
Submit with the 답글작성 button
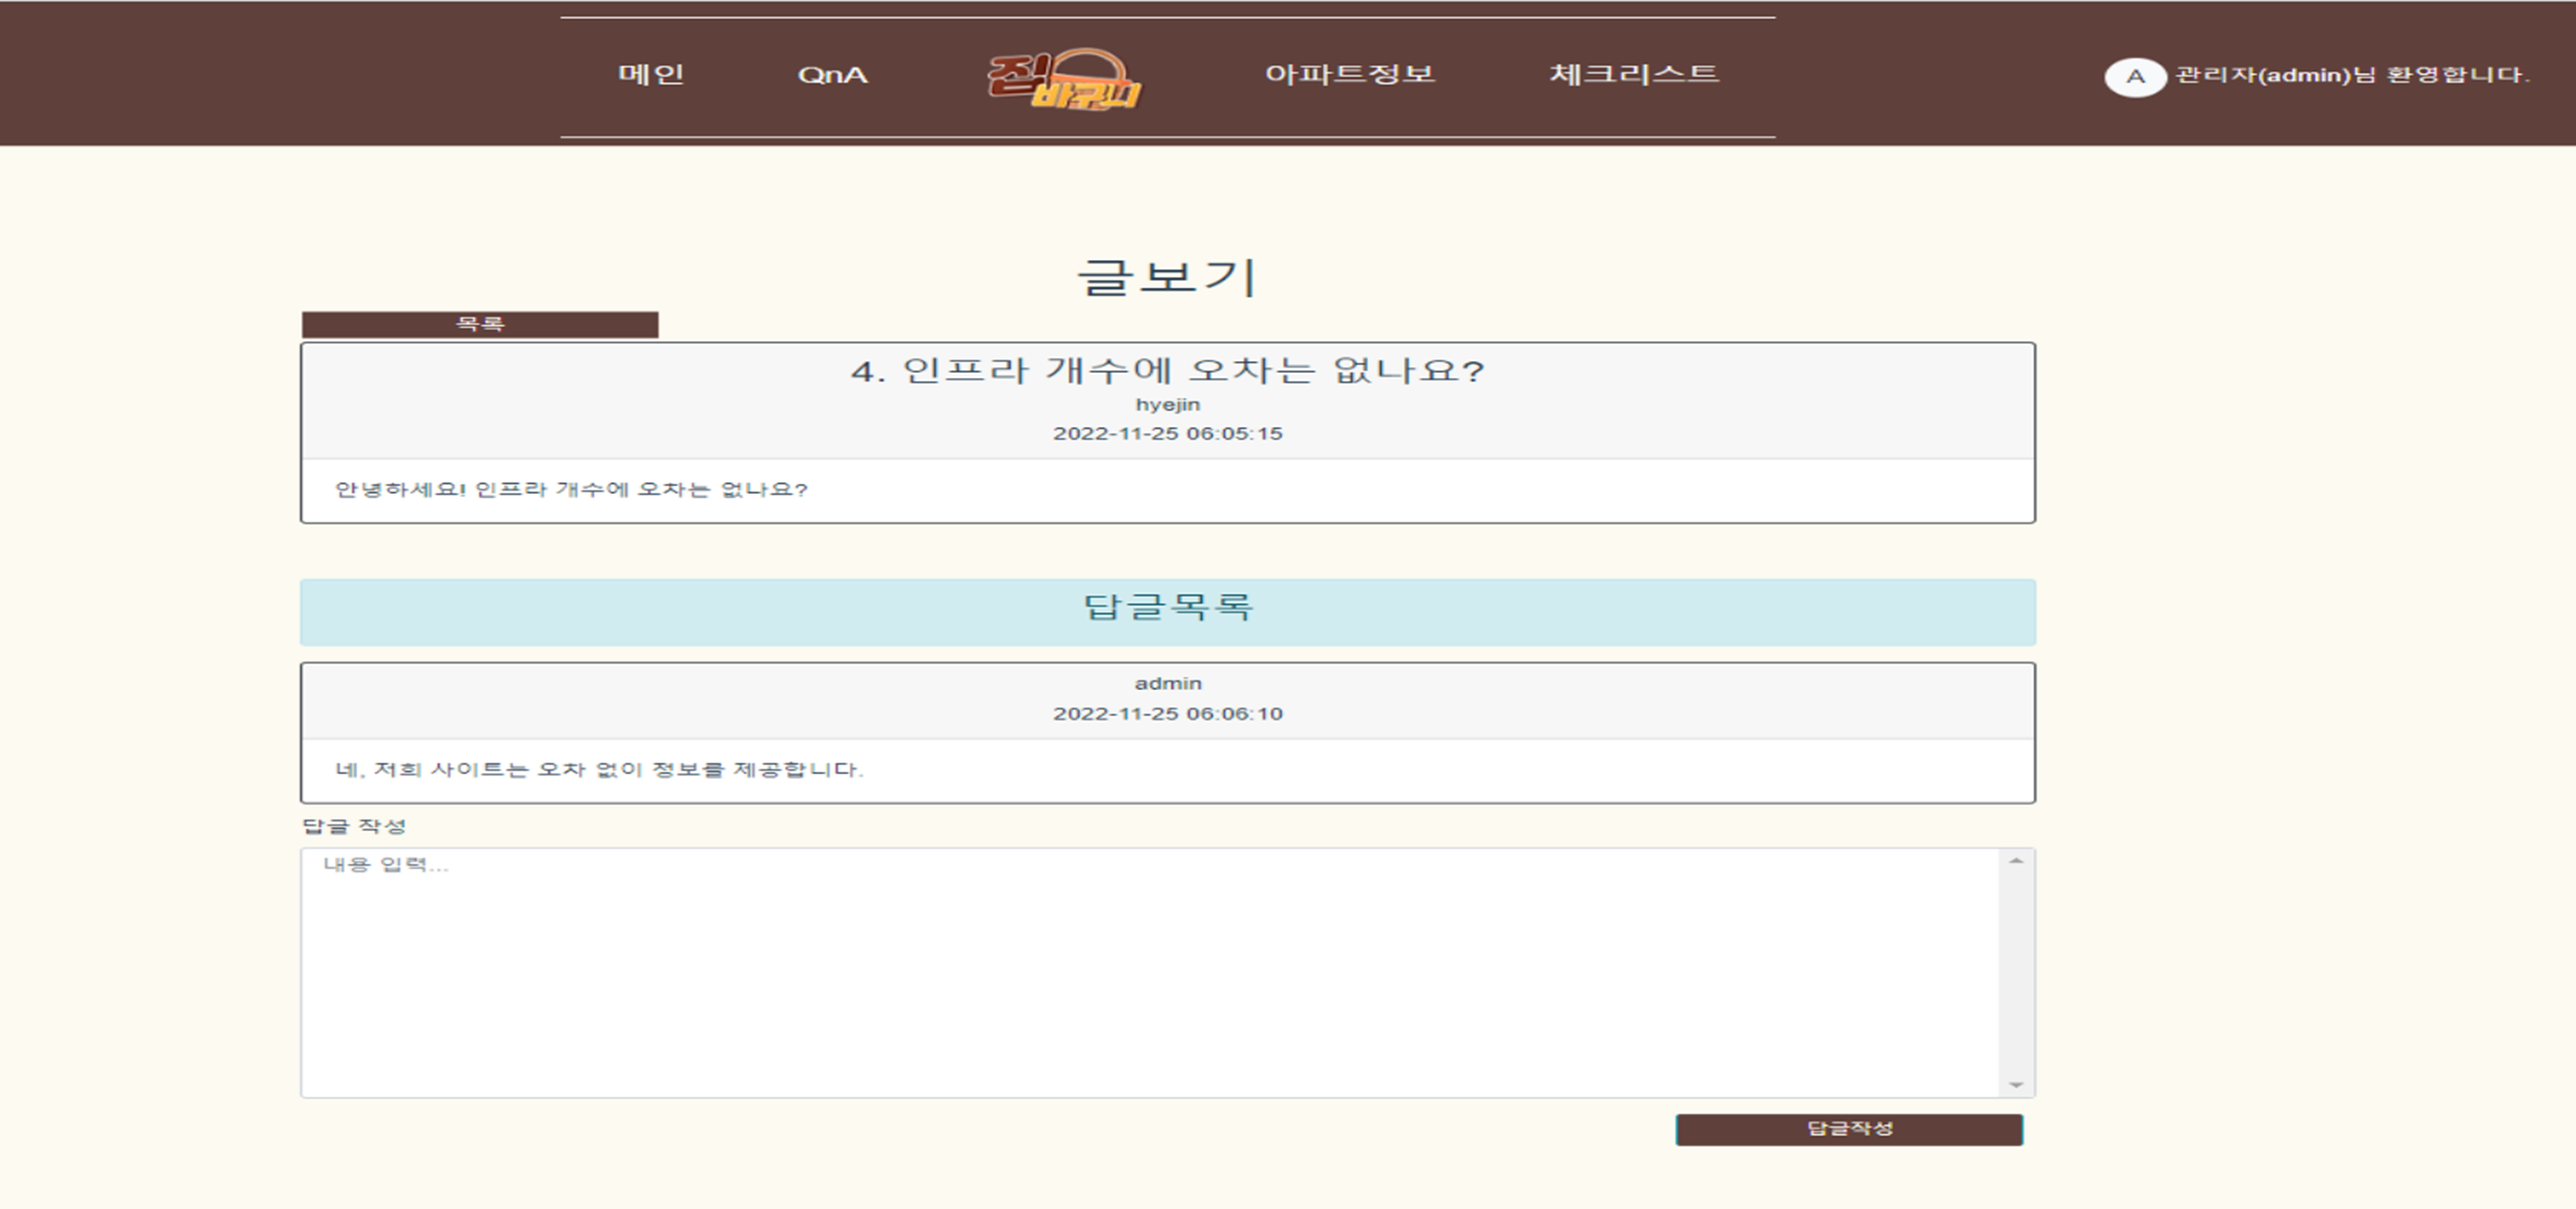(x=1848, y=1129)
